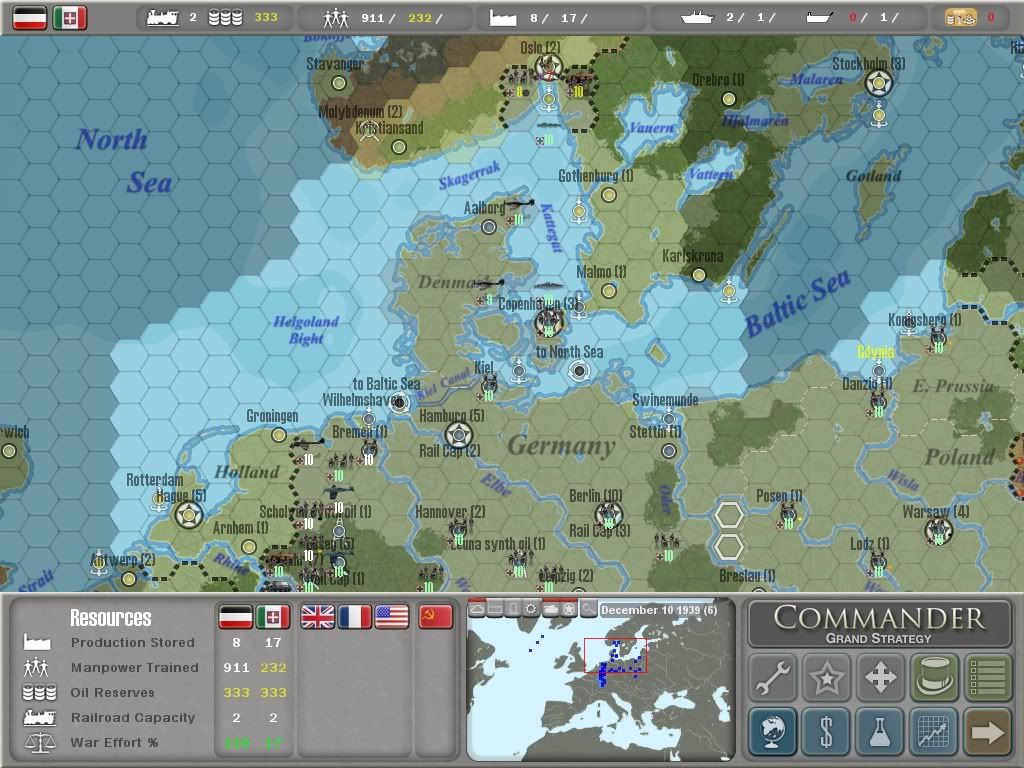Toggle the star circle minimap filter

click(x=569, y=609)
